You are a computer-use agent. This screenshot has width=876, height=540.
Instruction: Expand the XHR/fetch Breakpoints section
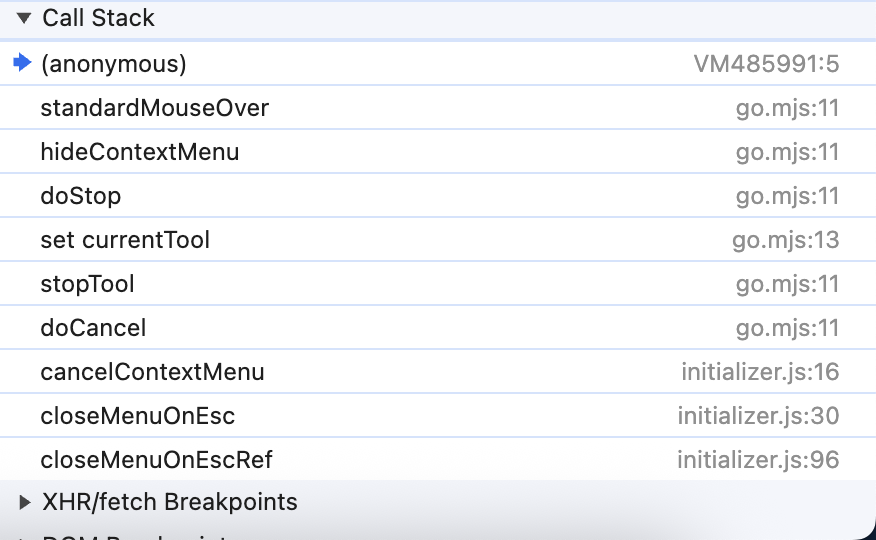[x=24, y=502]
